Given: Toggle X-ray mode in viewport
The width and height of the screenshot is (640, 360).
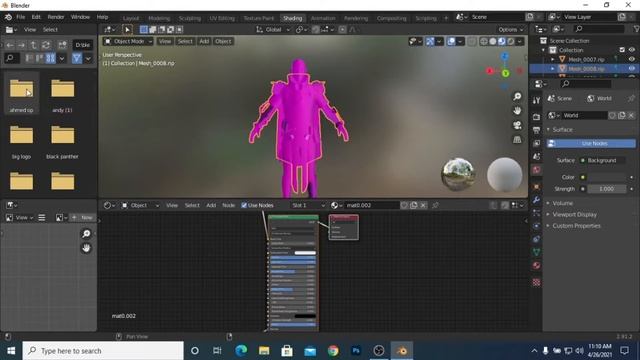Looking at the screenshot, I should pyautogui.click(x=472, y=41).
